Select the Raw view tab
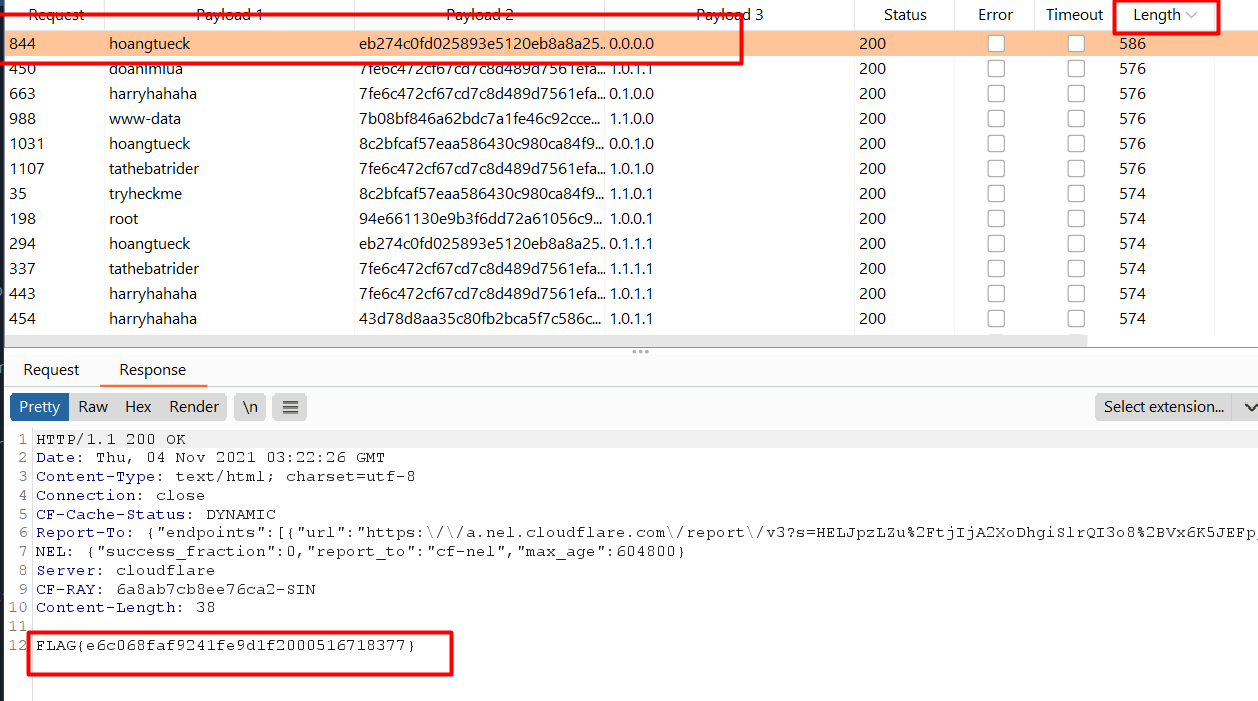Image resolution: width=1258 pixels, height=701 pixels. click(x=93, y=407)
